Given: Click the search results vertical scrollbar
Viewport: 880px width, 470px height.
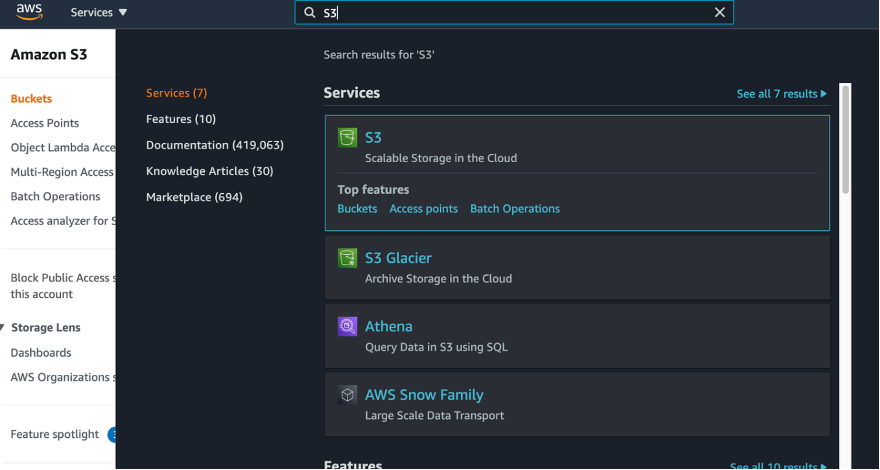Looking at the screenshot, I should click(845, 139).
